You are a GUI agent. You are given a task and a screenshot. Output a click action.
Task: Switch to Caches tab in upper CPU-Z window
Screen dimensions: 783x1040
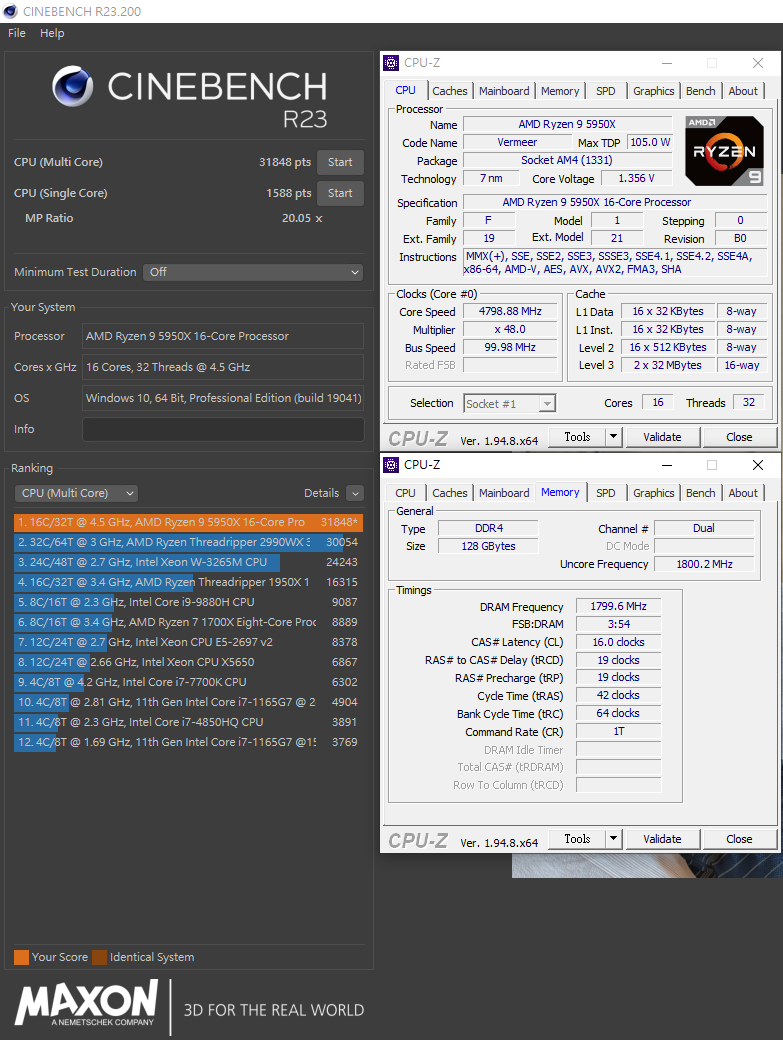[x=450, y=91]
